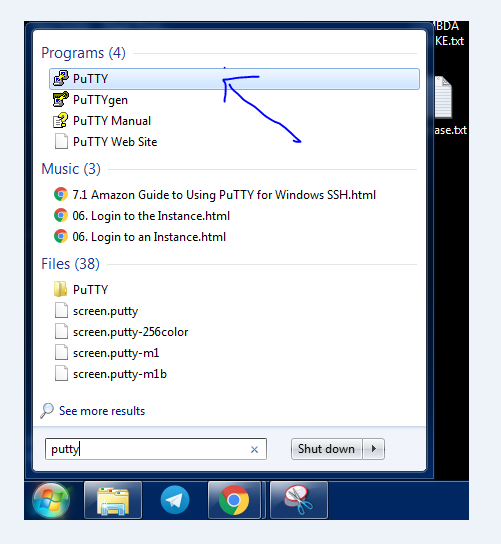501x544 pixels.
Task: Open the Programs (4) category header
Action: 83,53
